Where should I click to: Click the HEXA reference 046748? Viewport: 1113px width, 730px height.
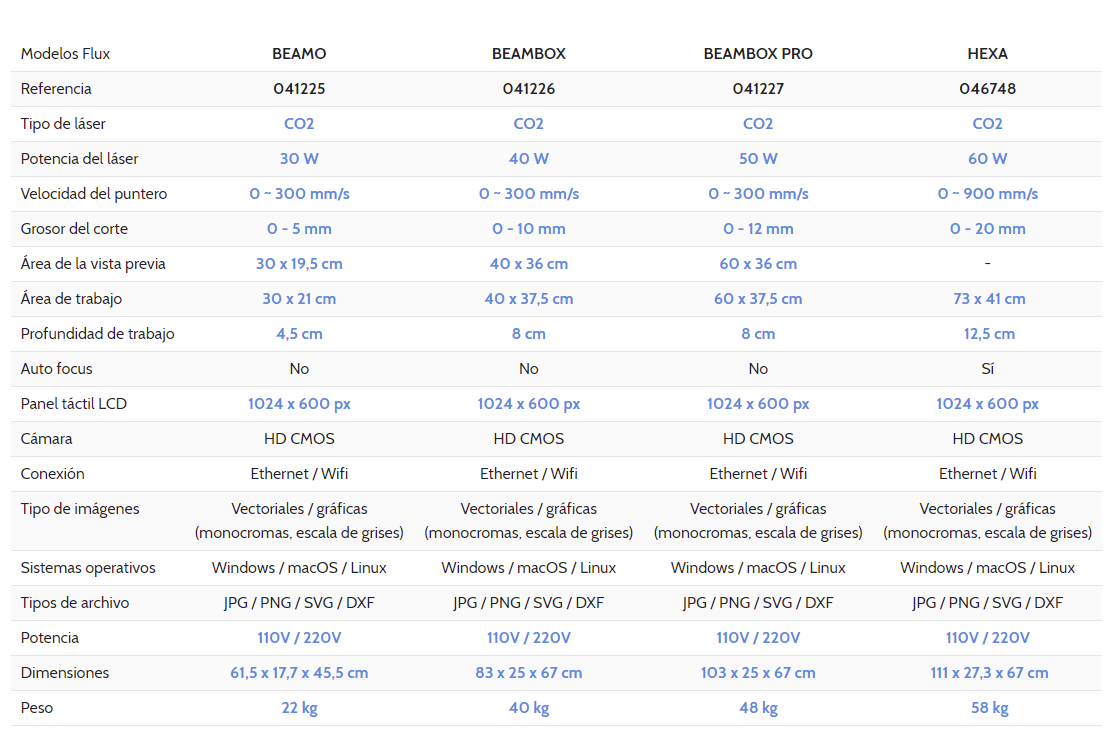click(x=987, y=89)
